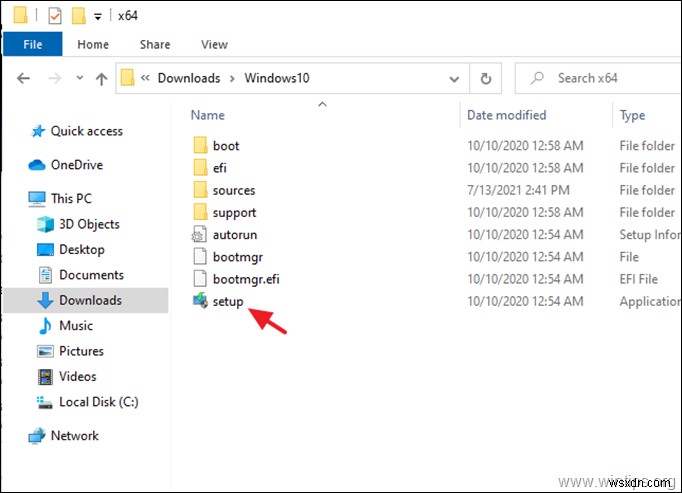Screen dimensions: 682x493
Task: Click the Downloads breadcrumb in address bar
Action: click(x=189, y=78)
